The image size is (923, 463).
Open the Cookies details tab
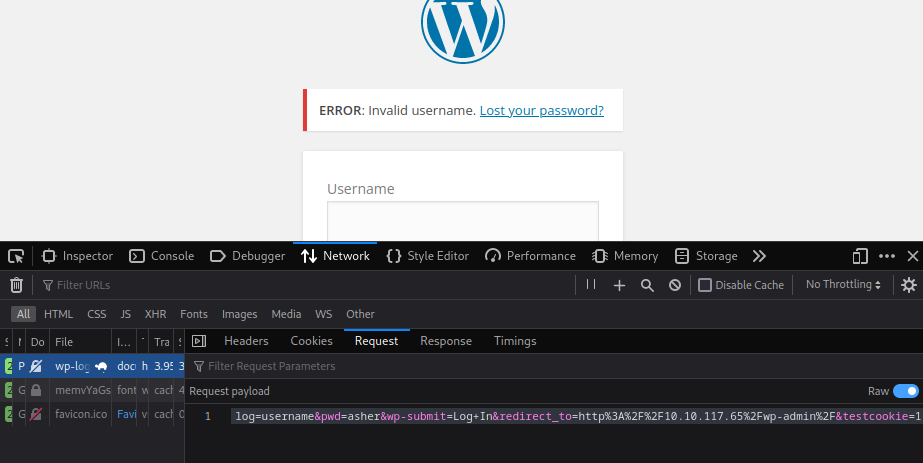(311, 341)
